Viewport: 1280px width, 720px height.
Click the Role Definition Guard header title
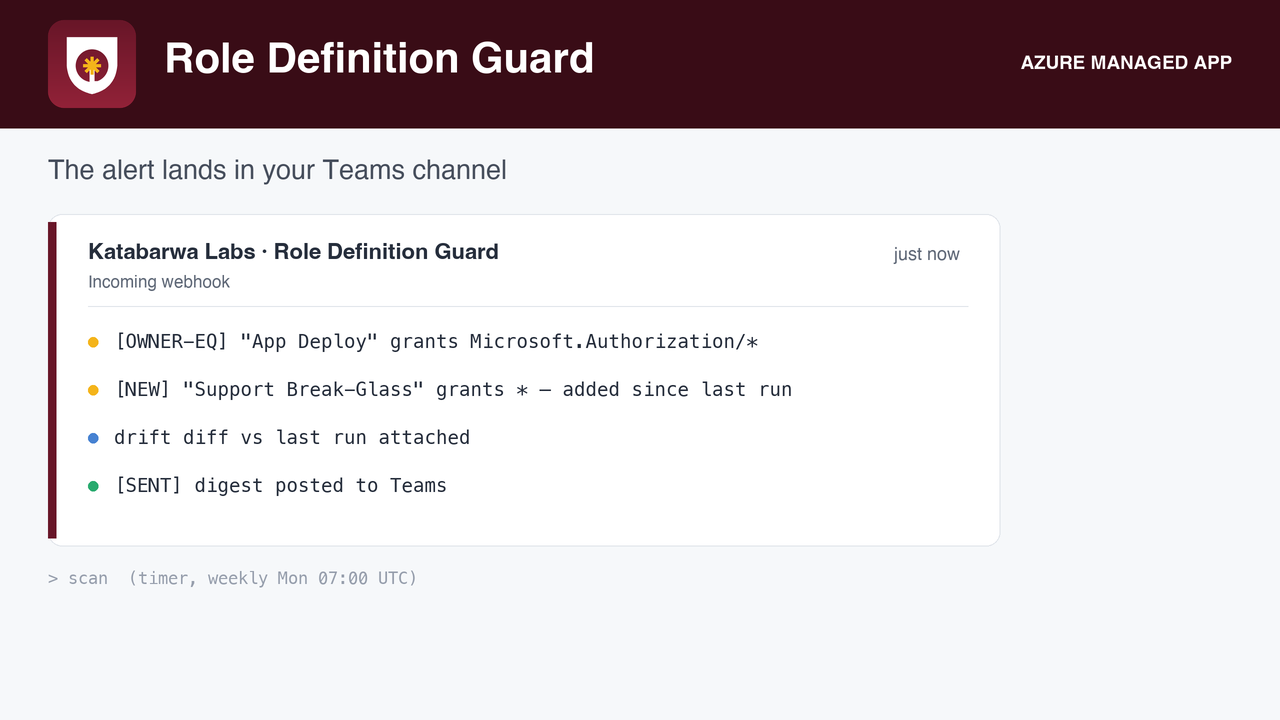pos(379,59)
